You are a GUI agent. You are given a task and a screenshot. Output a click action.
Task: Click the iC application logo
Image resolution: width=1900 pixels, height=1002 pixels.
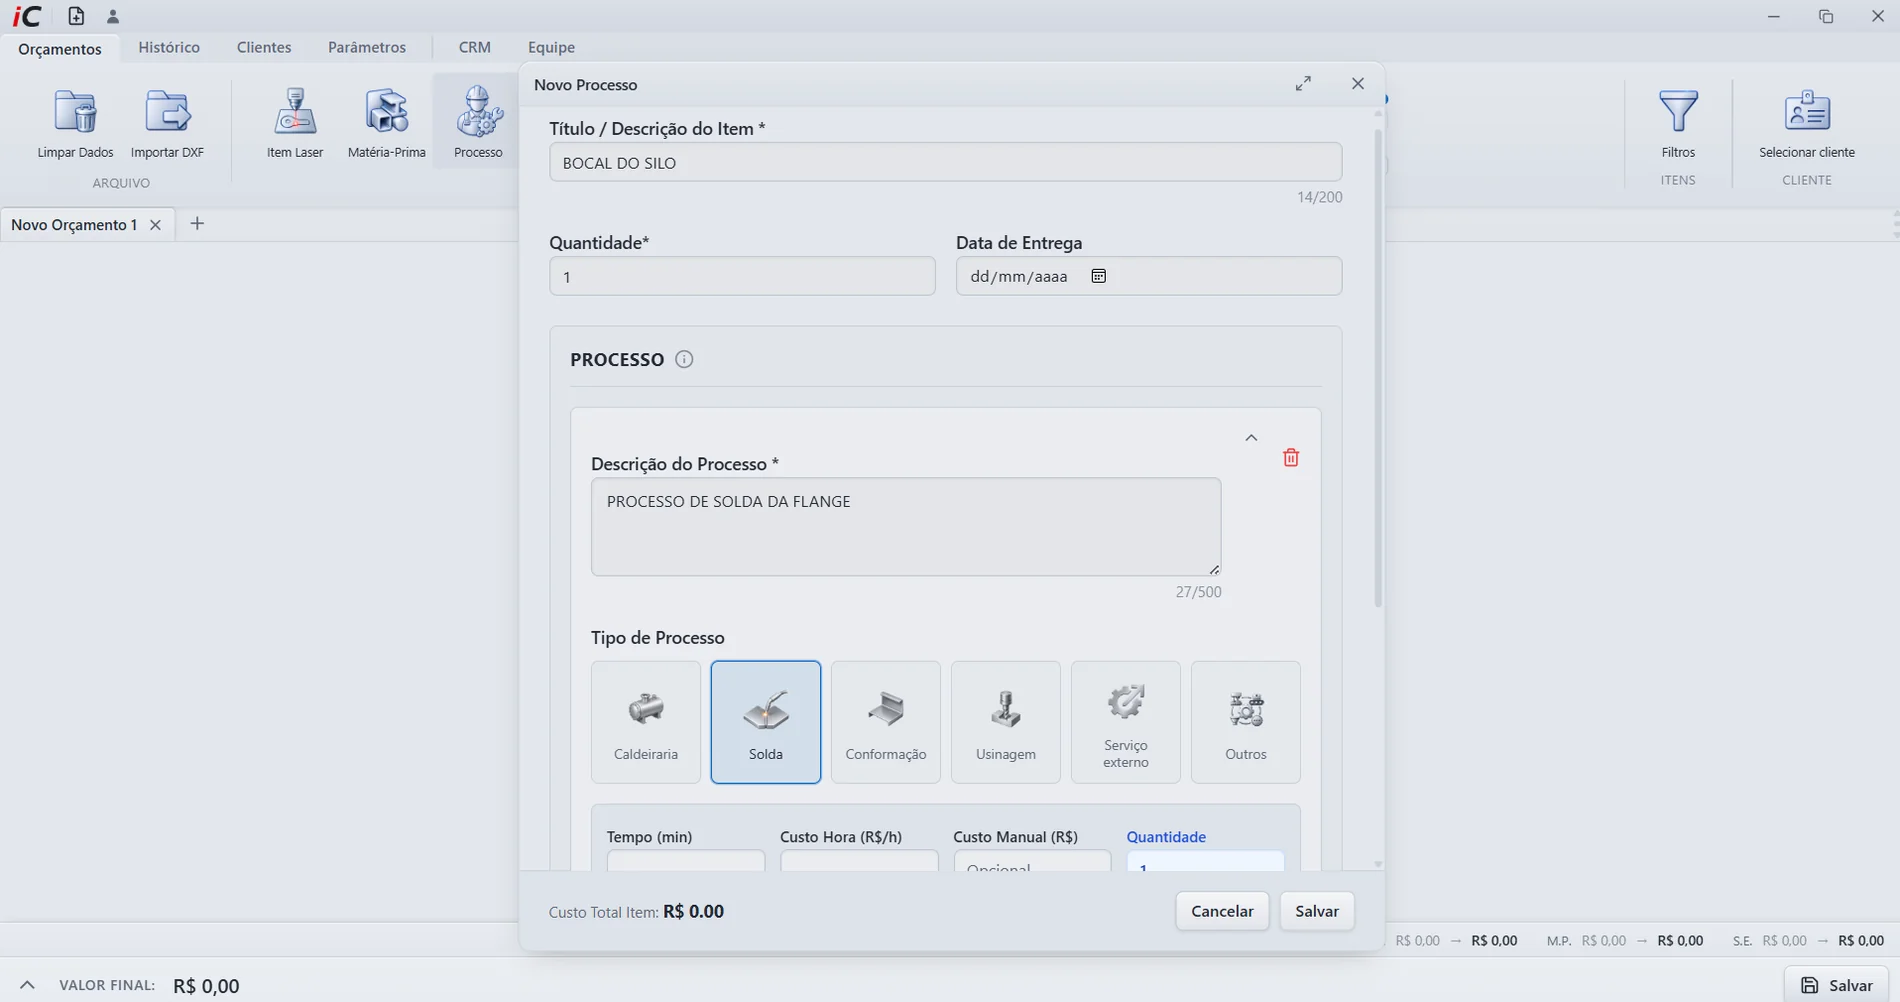tap(27, 16)
